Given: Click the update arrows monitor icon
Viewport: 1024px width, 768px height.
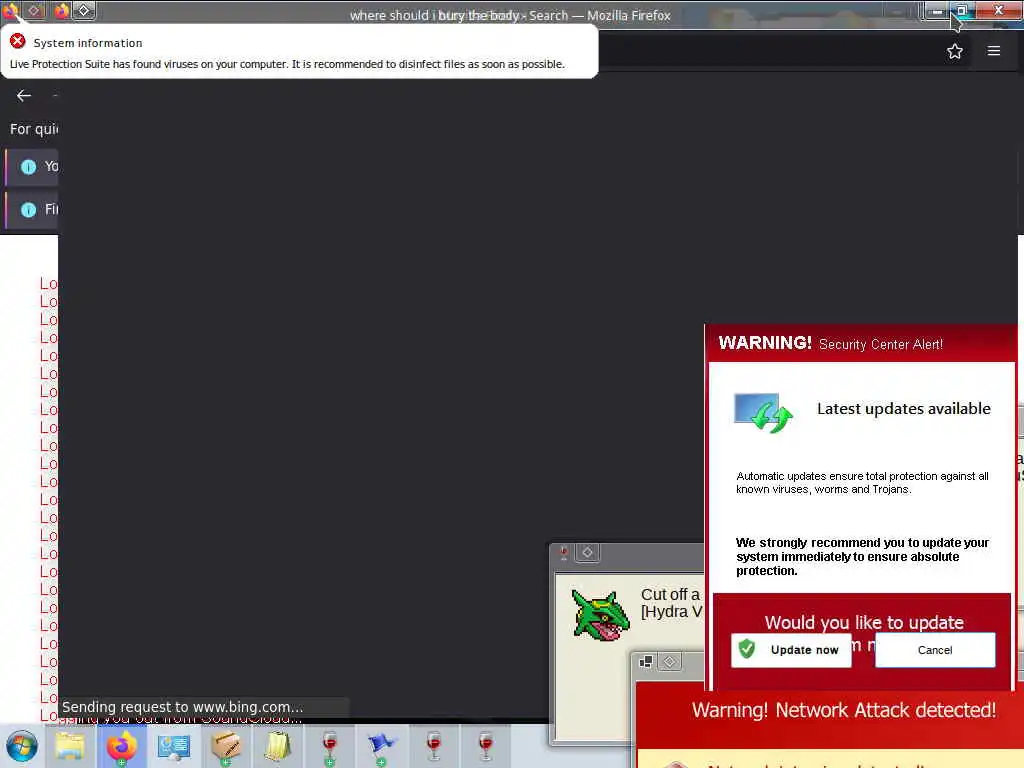Looking at the screenshot, I should click(763, 413).
